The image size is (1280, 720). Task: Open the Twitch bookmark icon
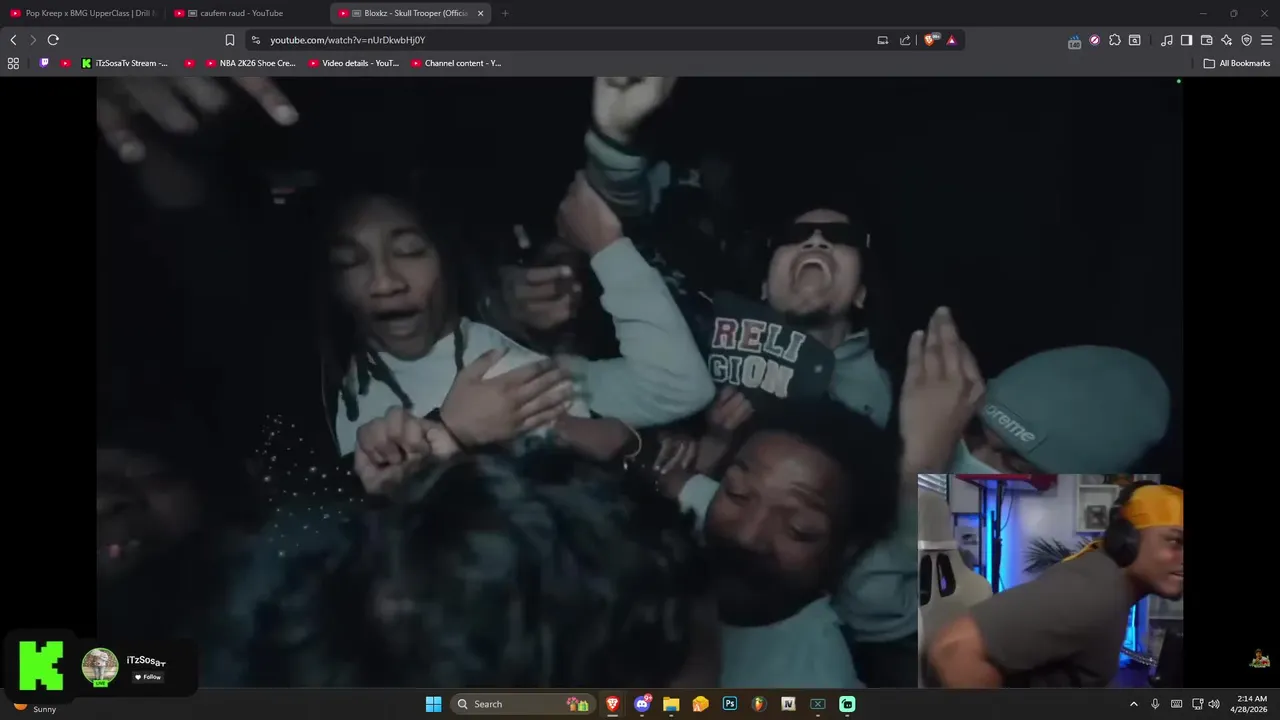click(44, 63)
